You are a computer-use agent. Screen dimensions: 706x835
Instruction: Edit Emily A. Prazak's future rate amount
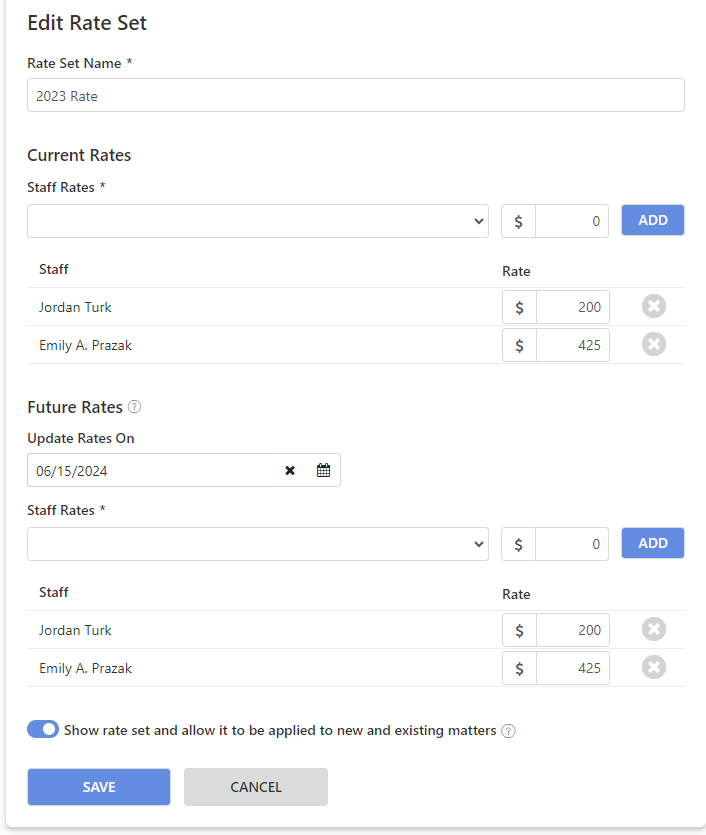[572, 668]
